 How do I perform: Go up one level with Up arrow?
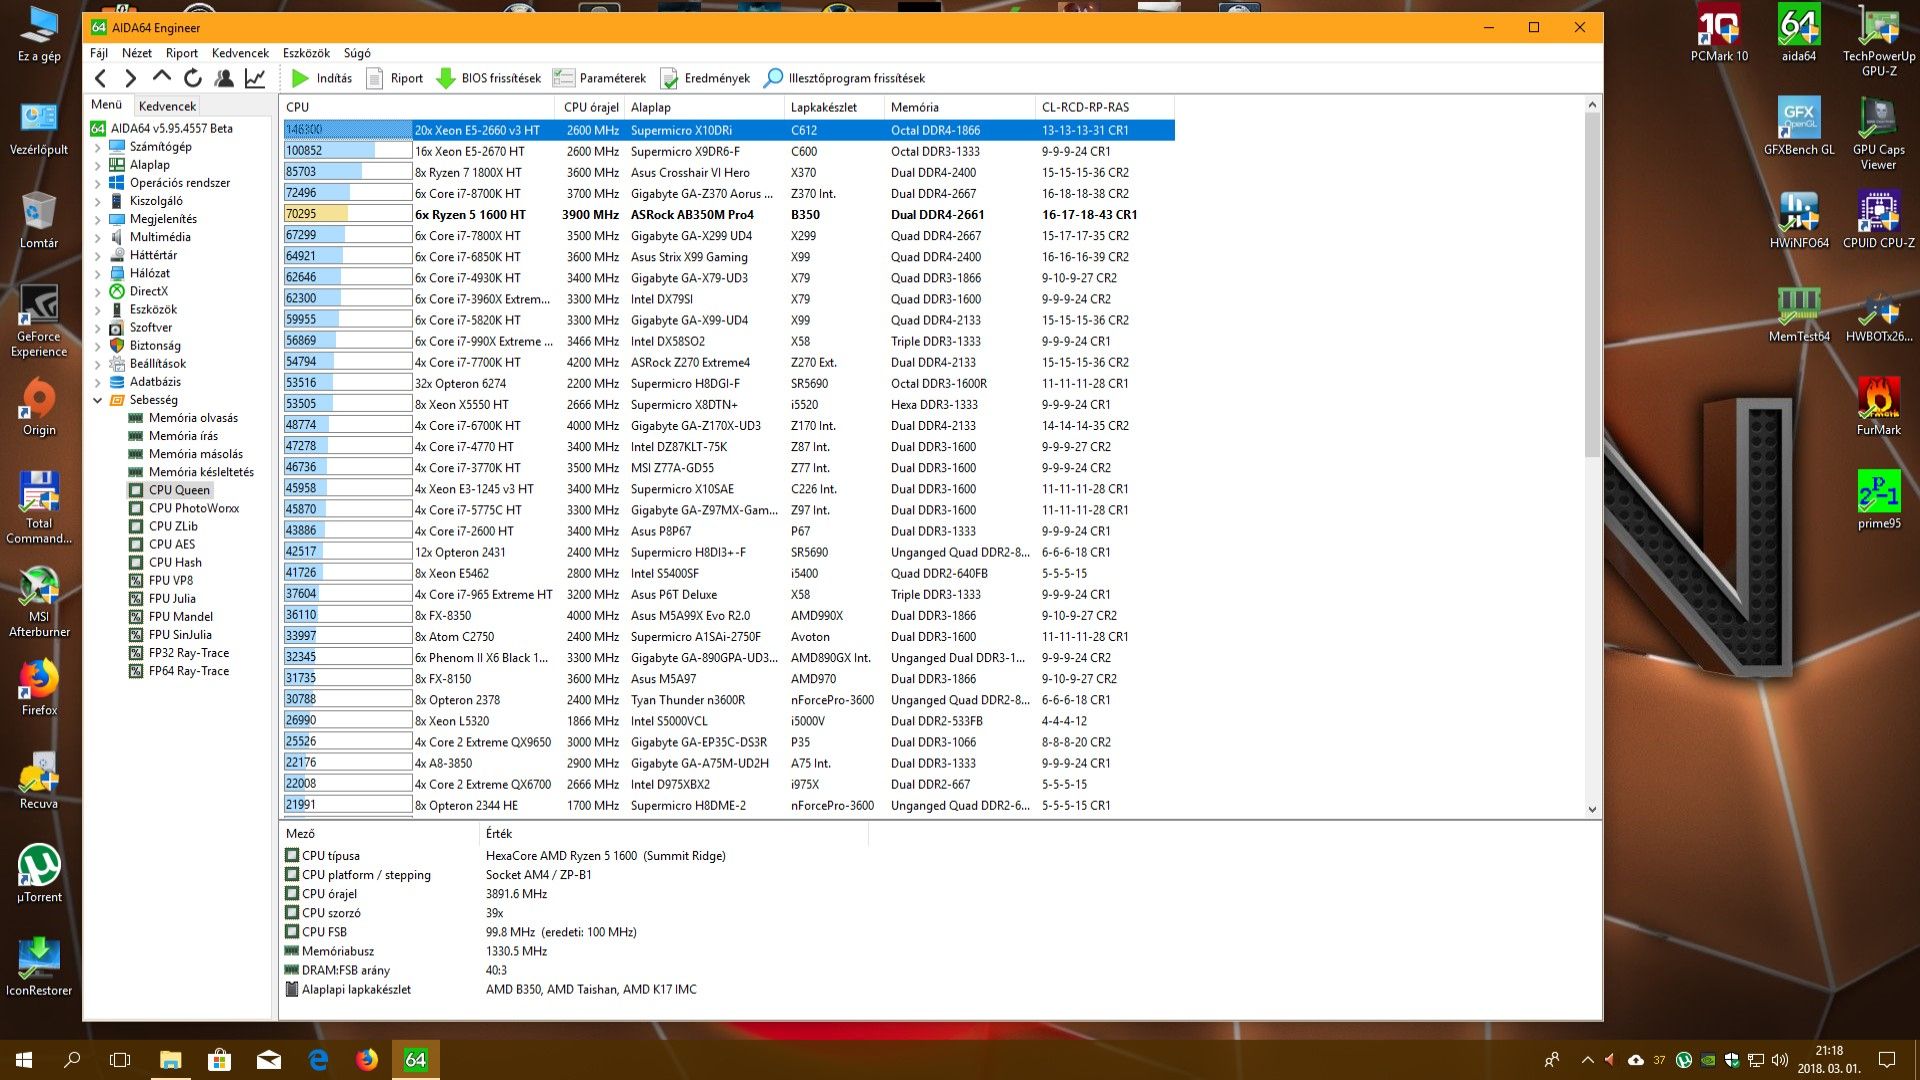162,77
